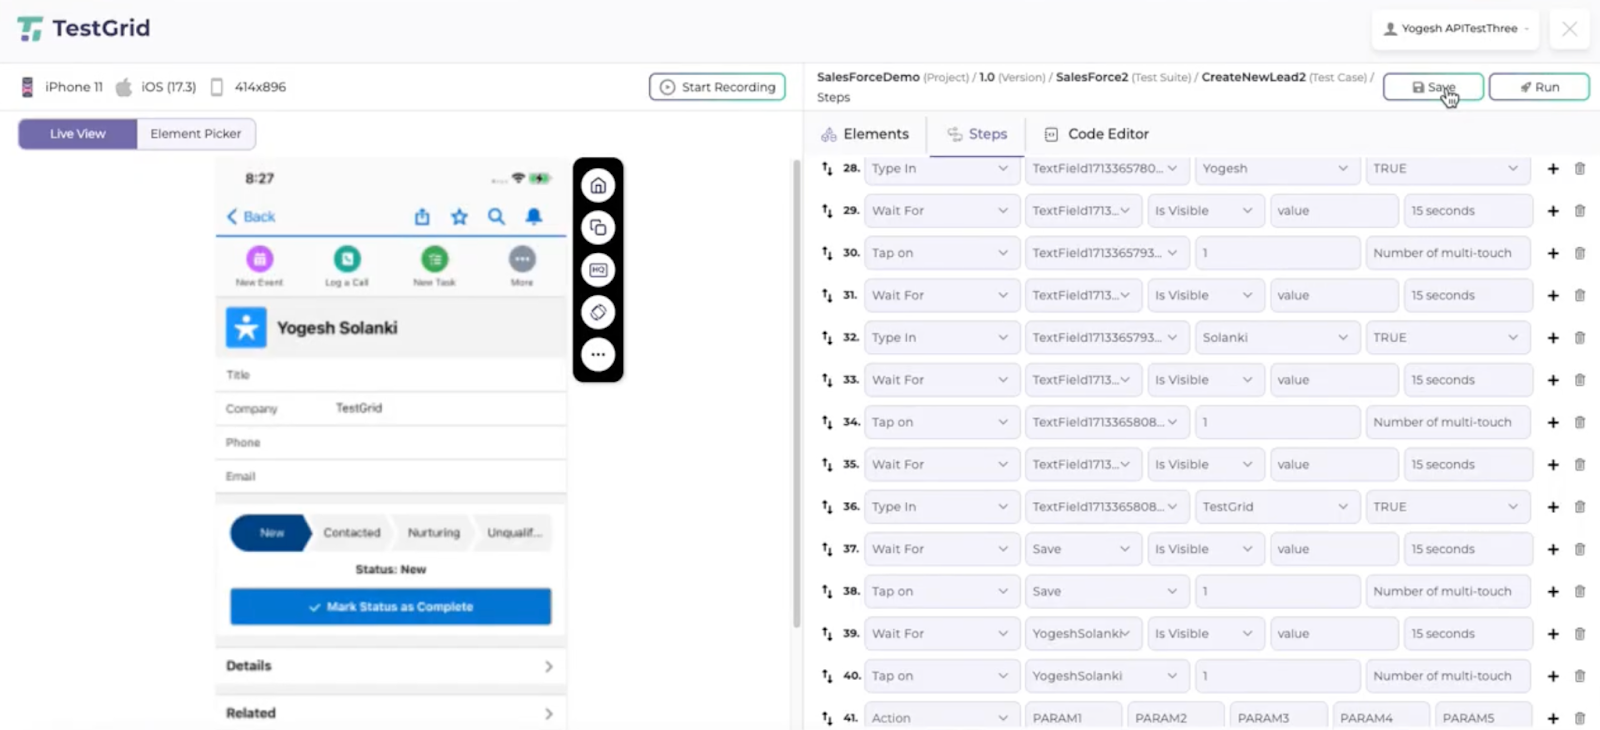Tap the Back link in phone
The height and width of the screenshot is (730, 1600).
251,216
